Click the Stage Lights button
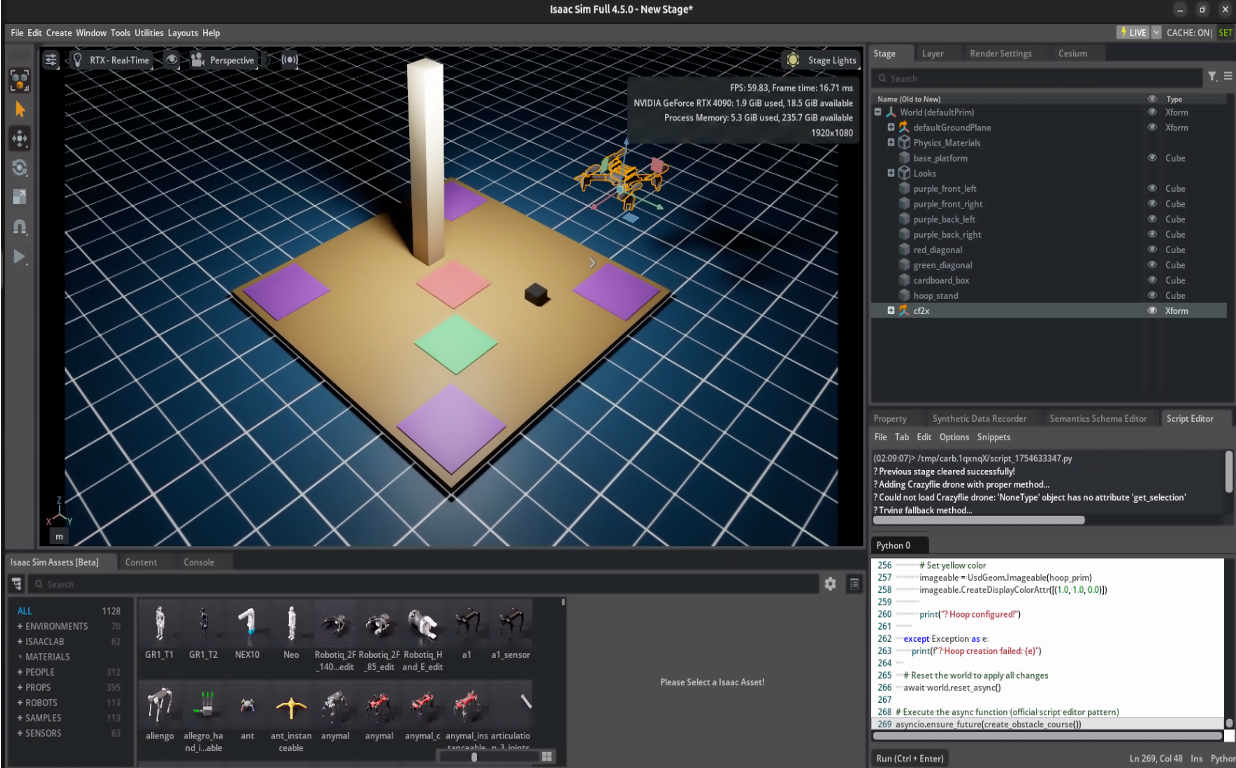This screenshot has width=1236, height=768. [822, 60]
